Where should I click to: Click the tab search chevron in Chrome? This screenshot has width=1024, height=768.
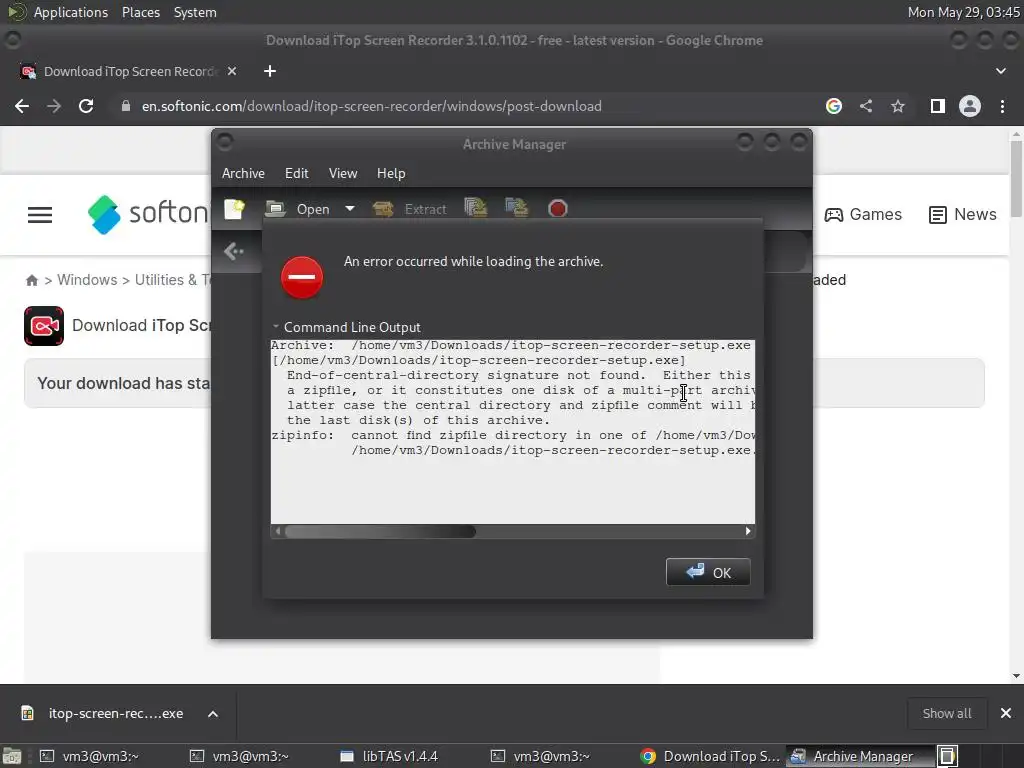click(1000, 71)
